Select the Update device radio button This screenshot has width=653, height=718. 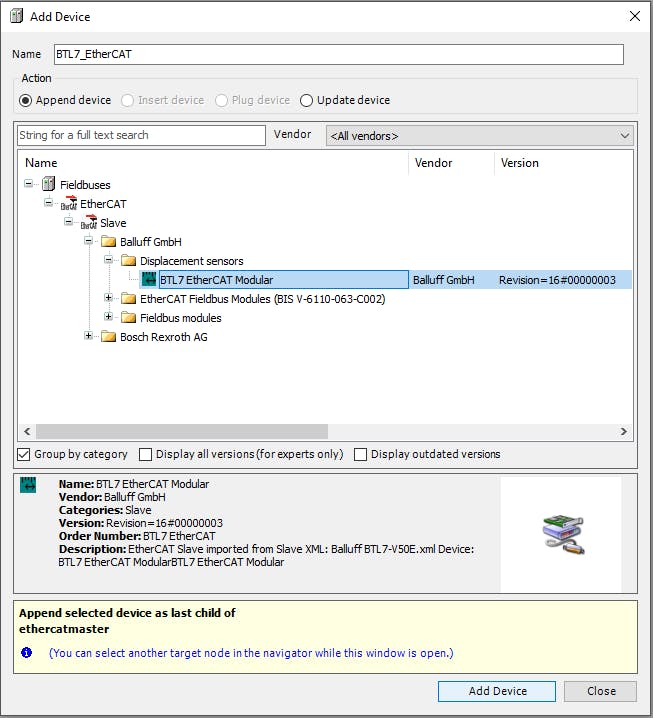click(306, 100)
